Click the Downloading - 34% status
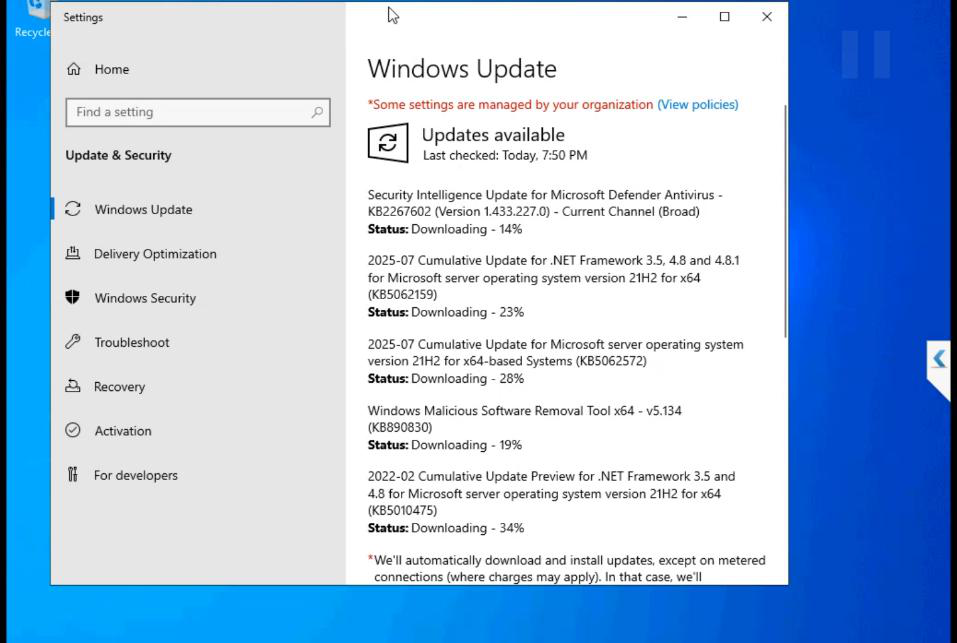 point(468,528)
